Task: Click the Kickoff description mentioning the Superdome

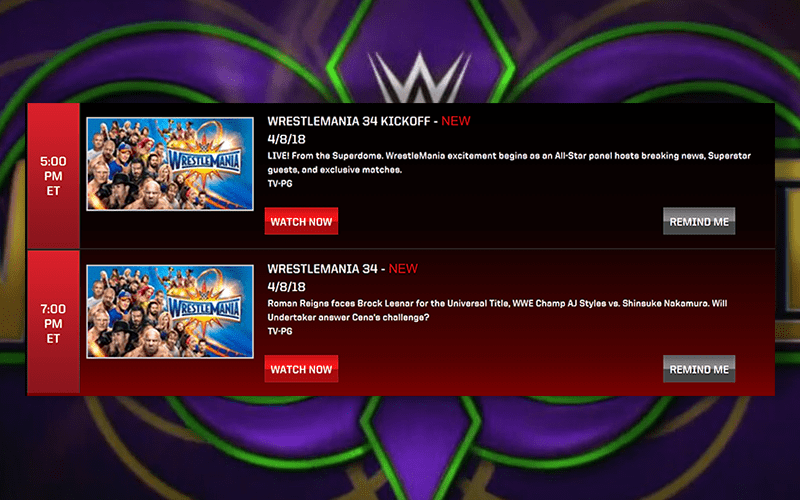Action: pyautogui.click(x=509, y=163)
